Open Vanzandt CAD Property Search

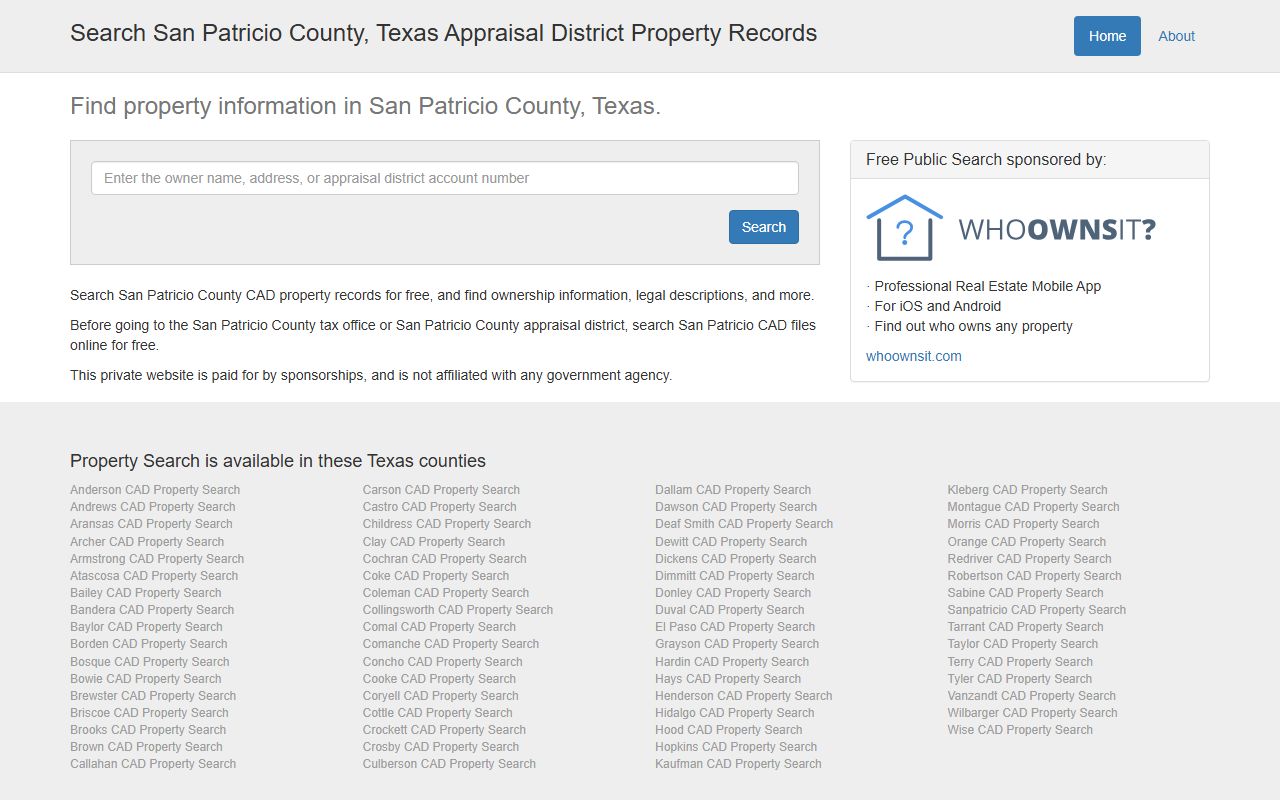pos(1032,696)
